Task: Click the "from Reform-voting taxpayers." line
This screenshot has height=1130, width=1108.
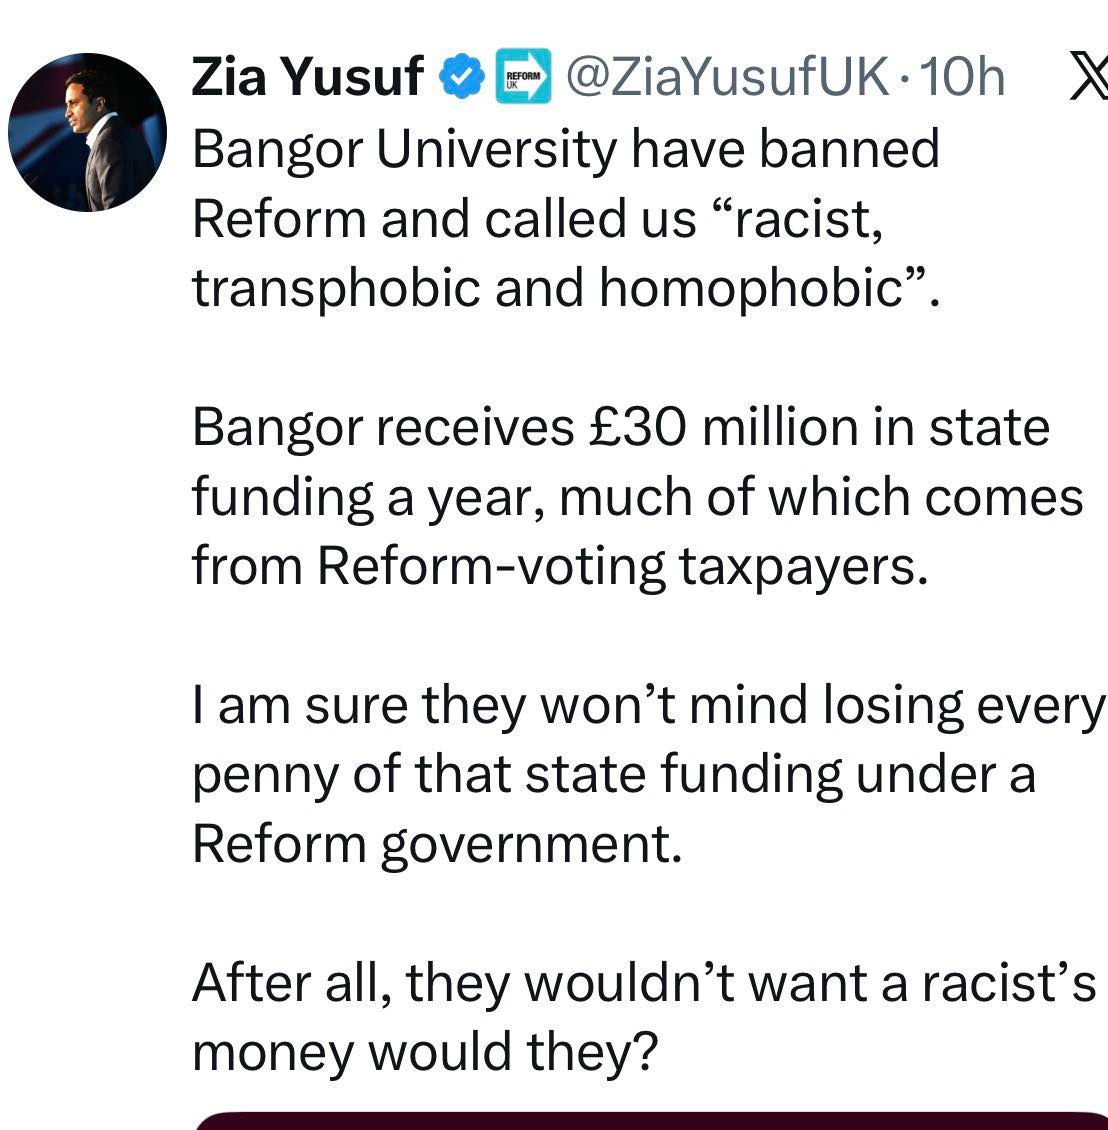Action: [x=560, y=566]
